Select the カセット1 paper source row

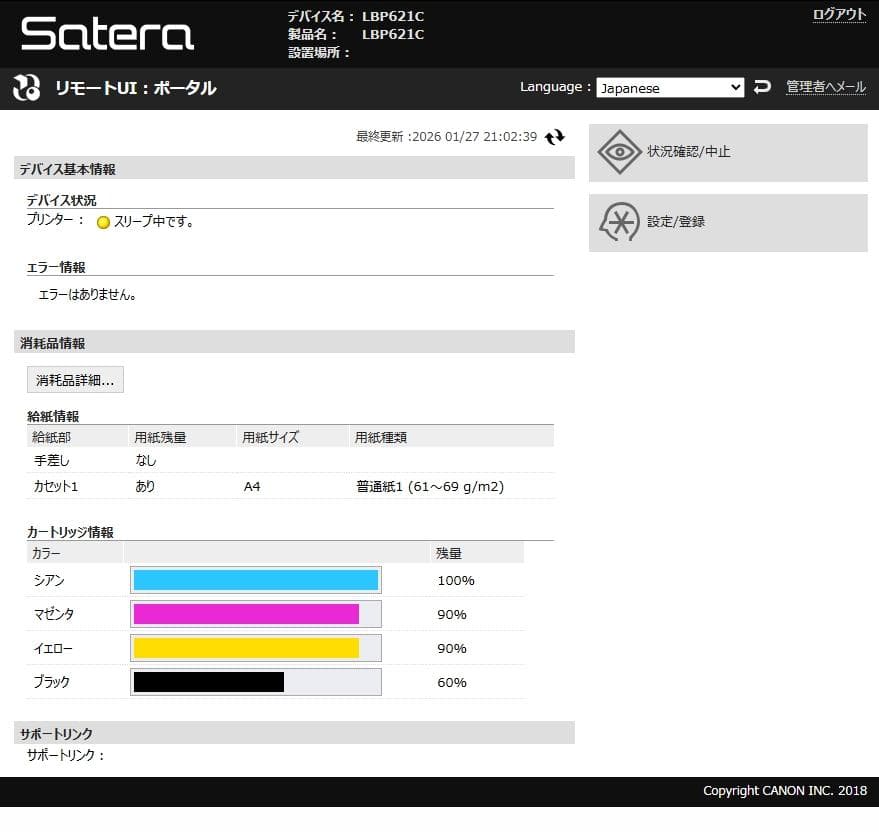coord(55,486)
